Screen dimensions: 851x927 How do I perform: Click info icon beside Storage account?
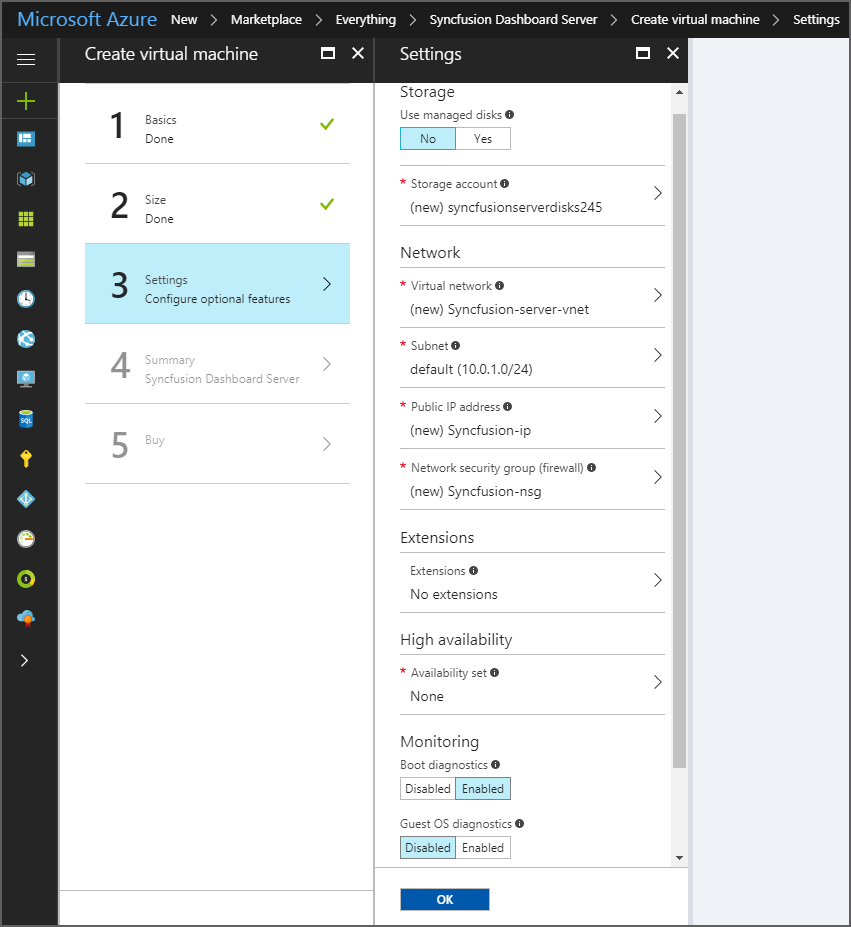[x=504, y=184]
